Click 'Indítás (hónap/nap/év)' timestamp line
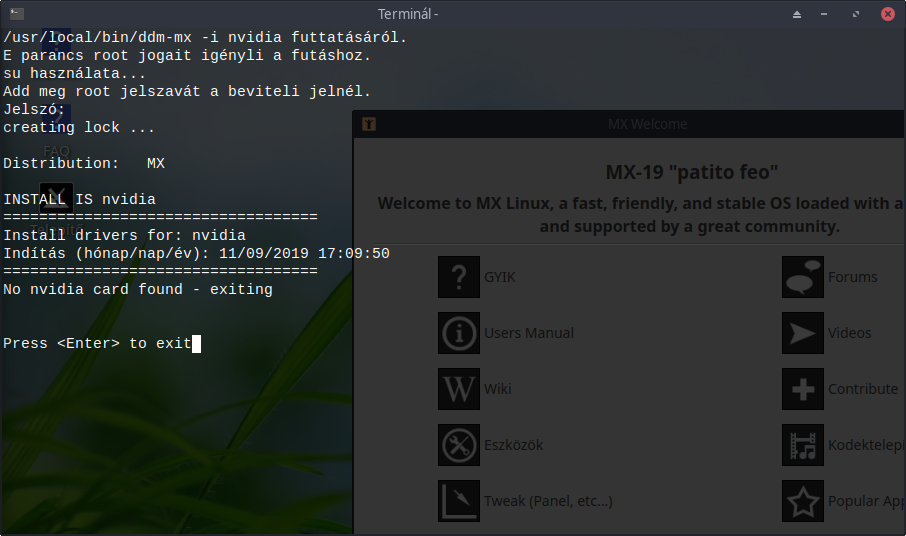The image size is (906, 536). [x=196, y=254]
